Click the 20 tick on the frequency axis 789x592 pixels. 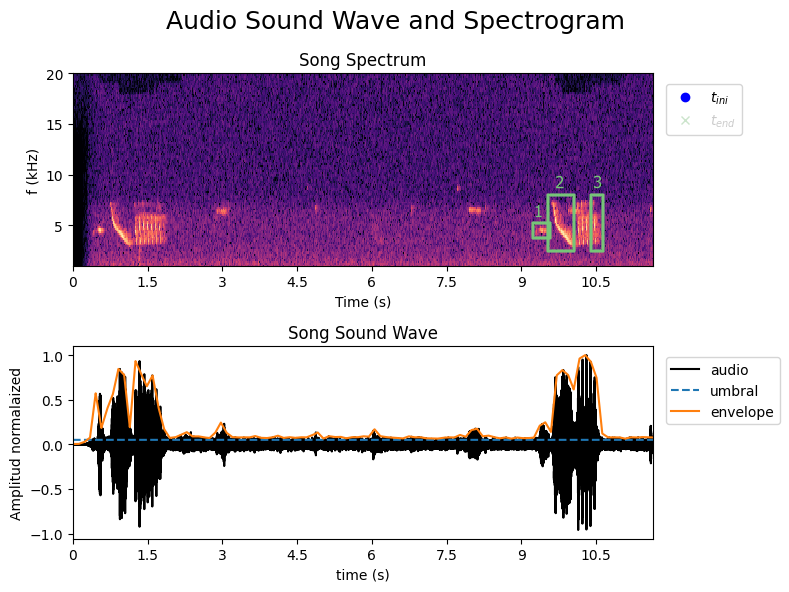click(54, 75)
